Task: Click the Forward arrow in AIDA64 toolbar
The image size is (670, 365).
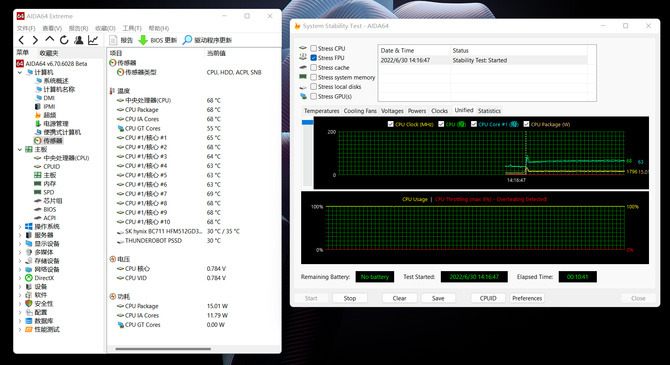Action: 35,40
